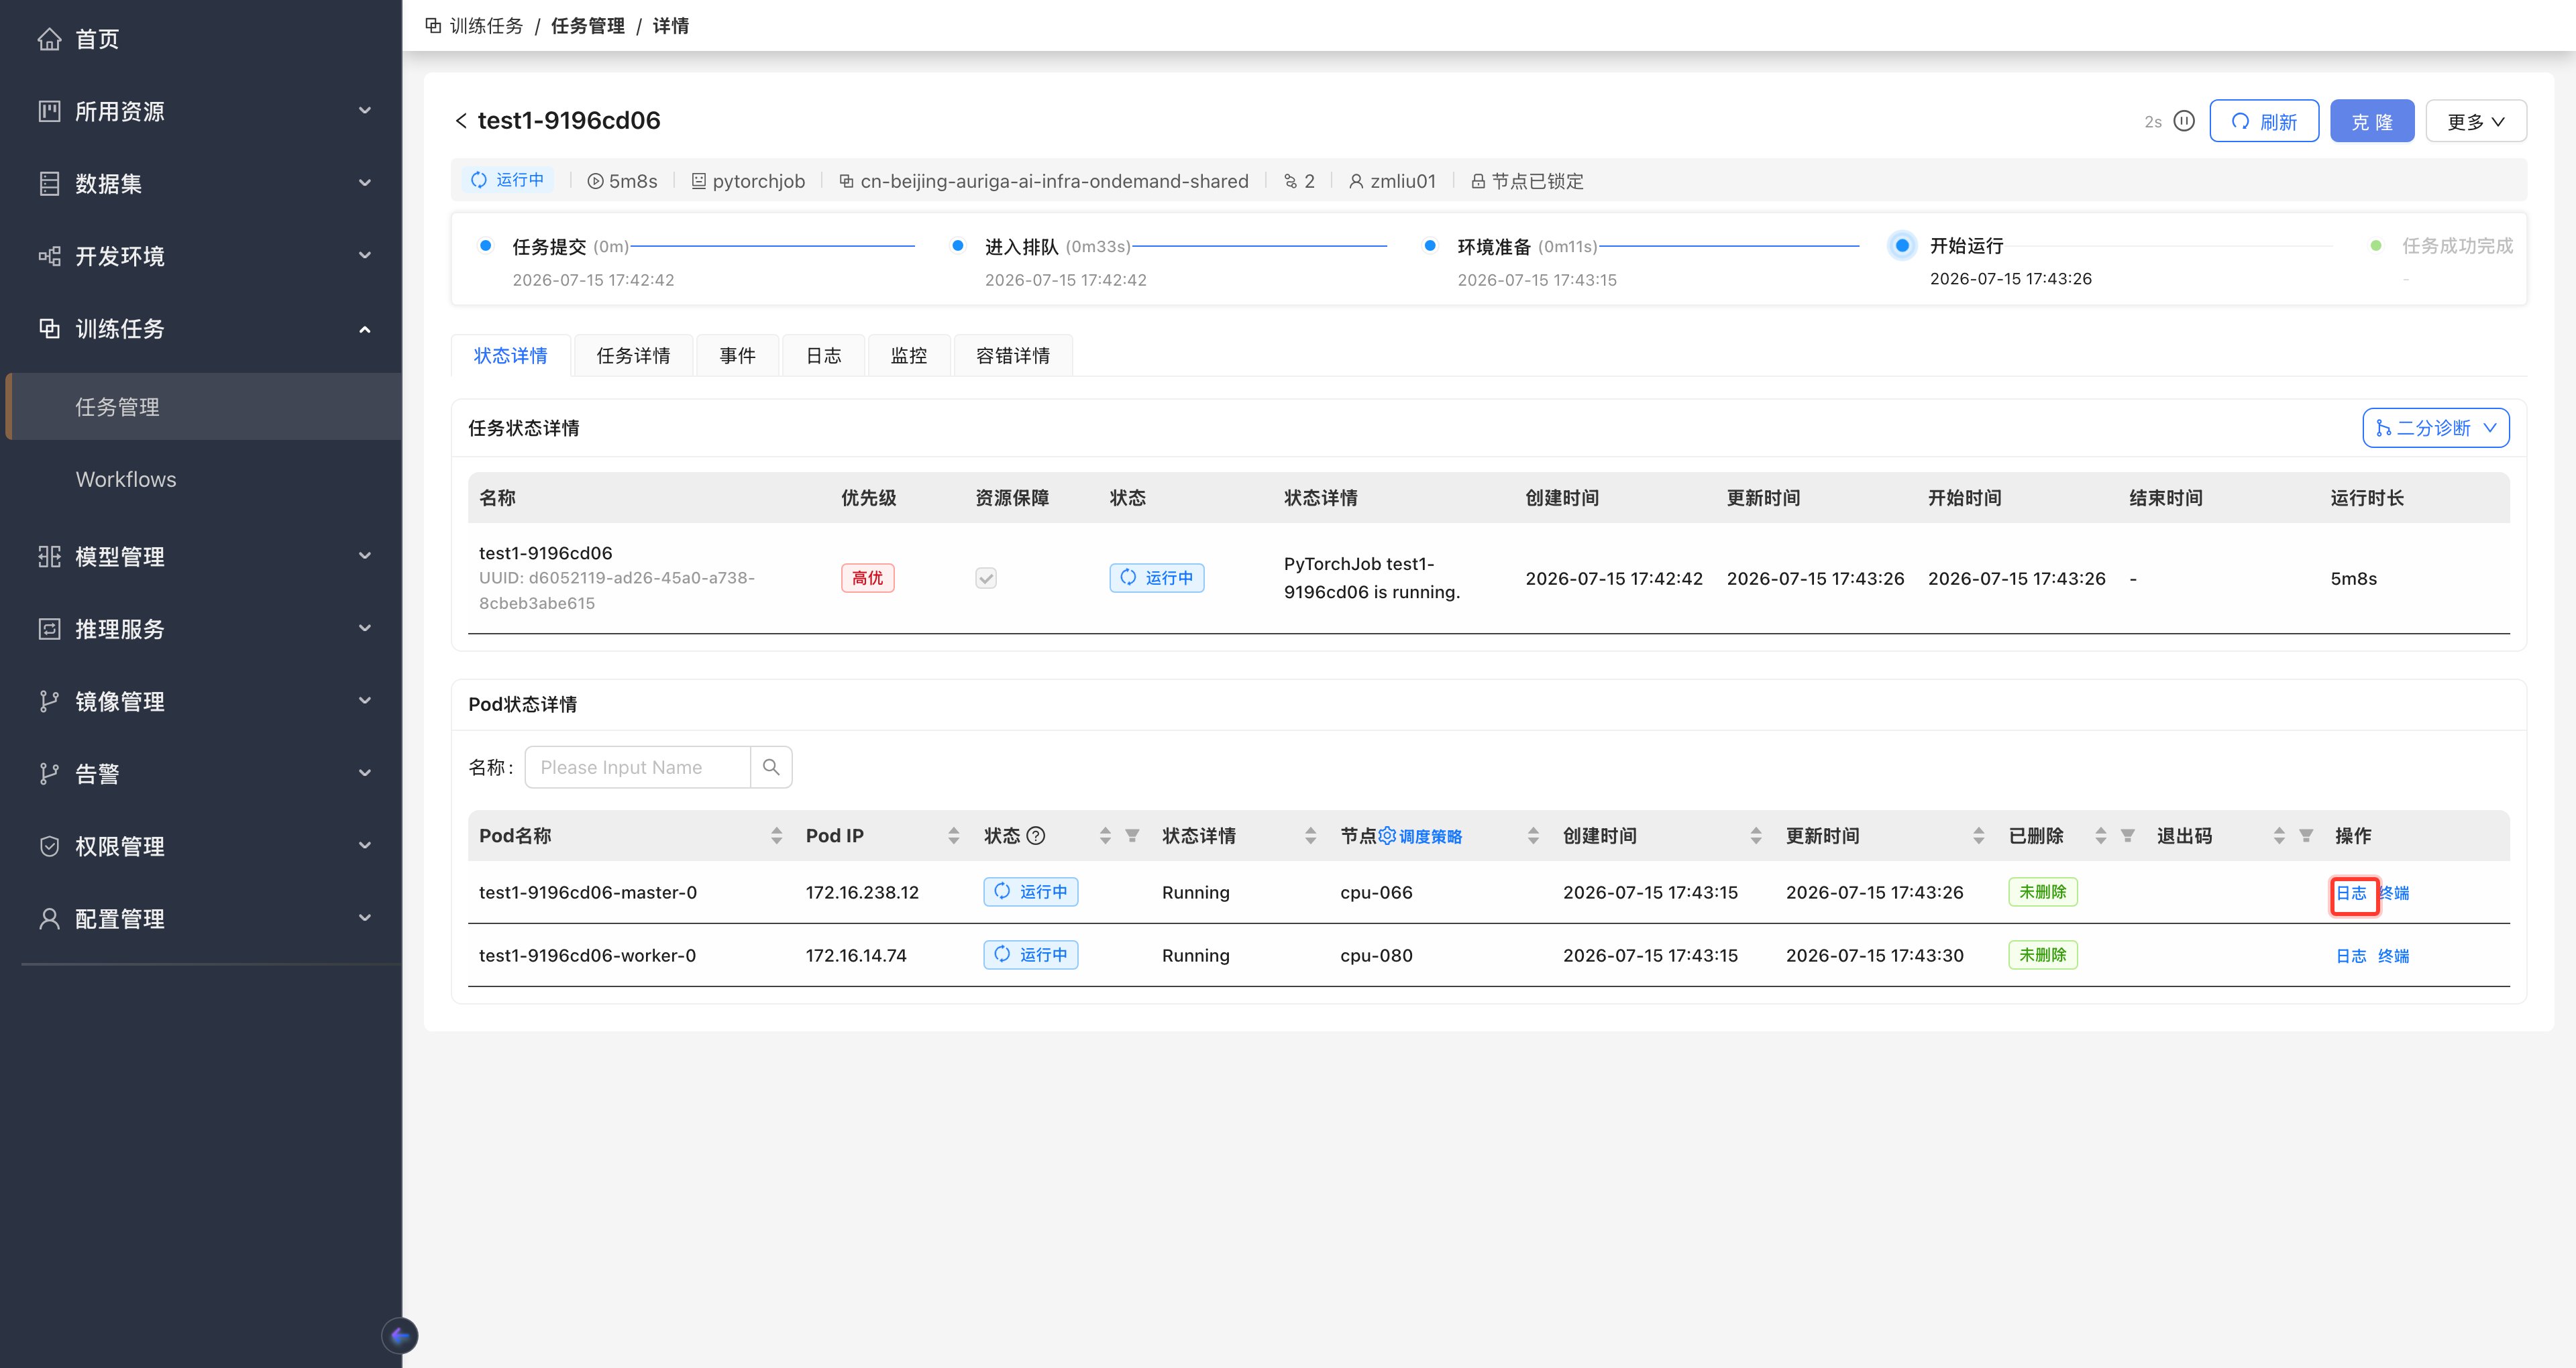Viewport: 2576px width, 1368px height.
Task: Switch to the 任务详情 tab
Action: click(x=634, y=355)
